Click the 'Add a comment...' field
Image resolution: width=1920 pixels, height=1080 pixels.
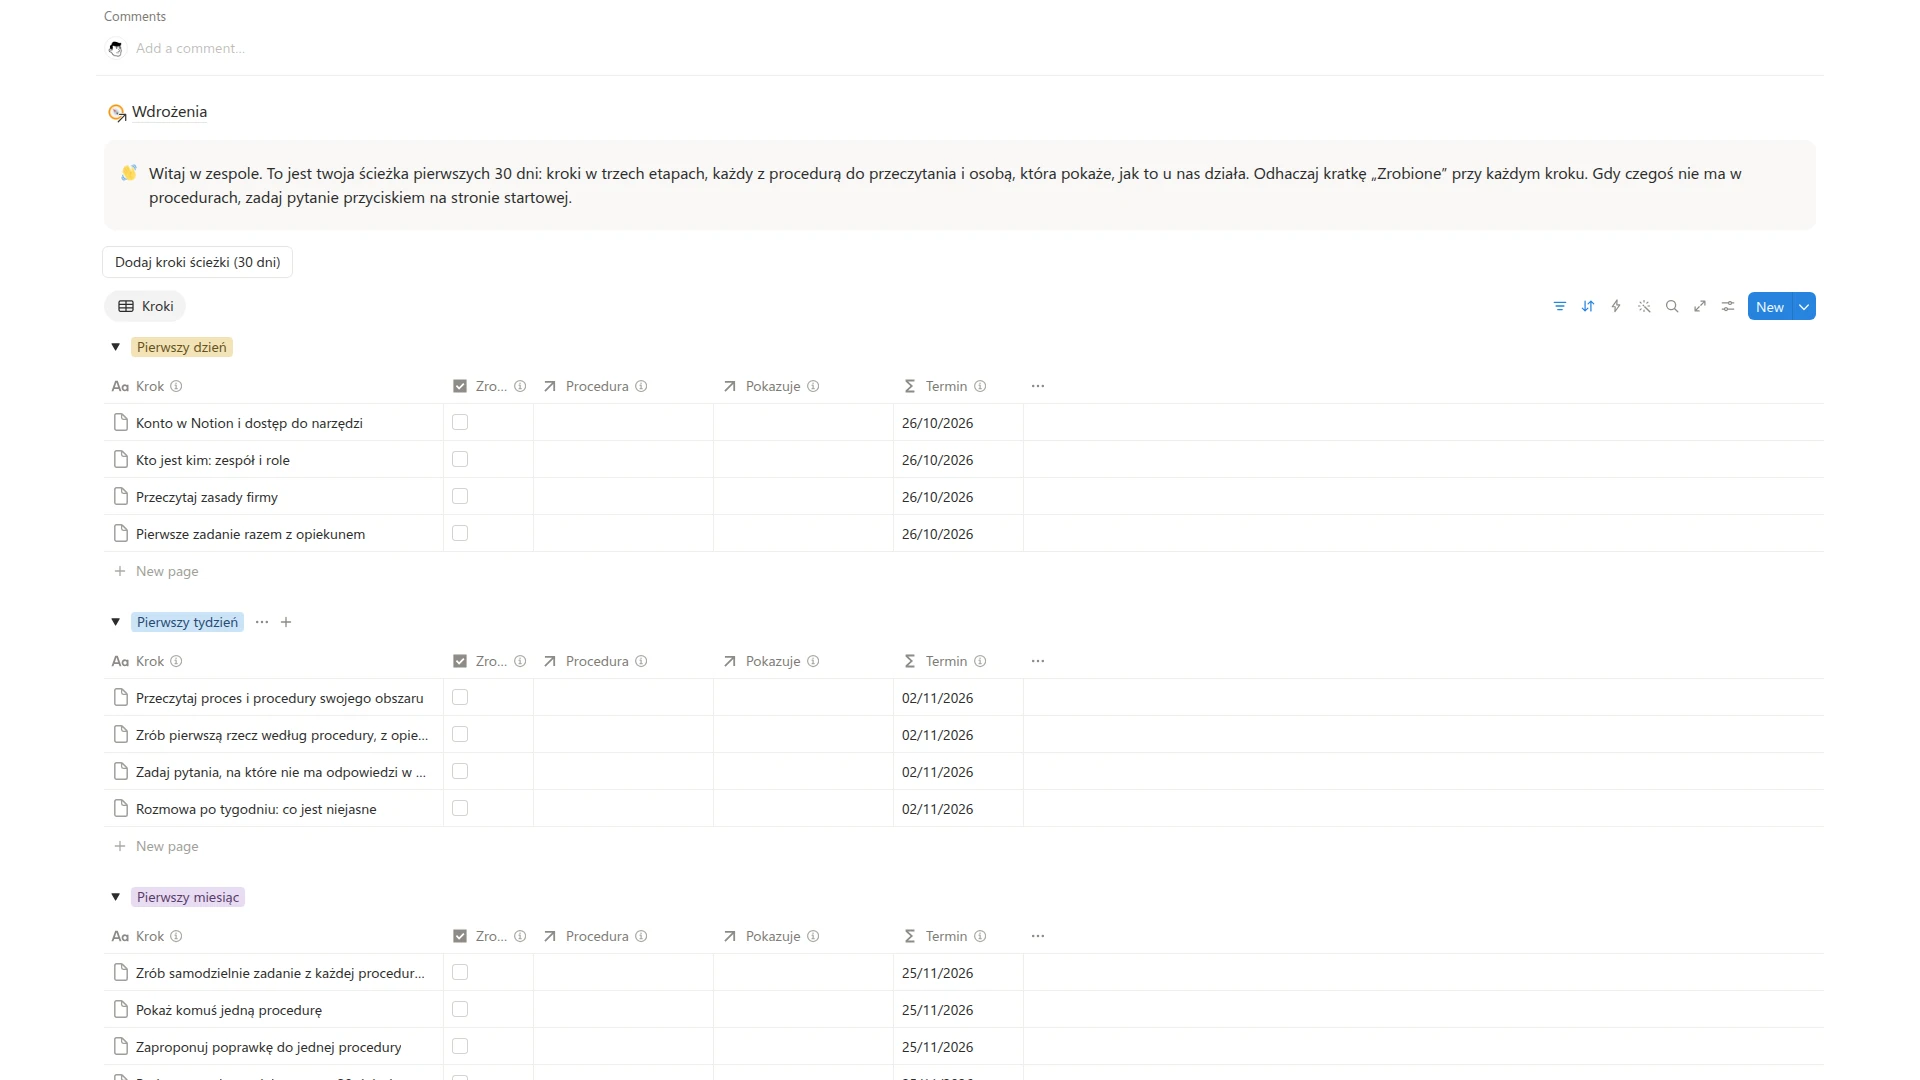[190, 48]
